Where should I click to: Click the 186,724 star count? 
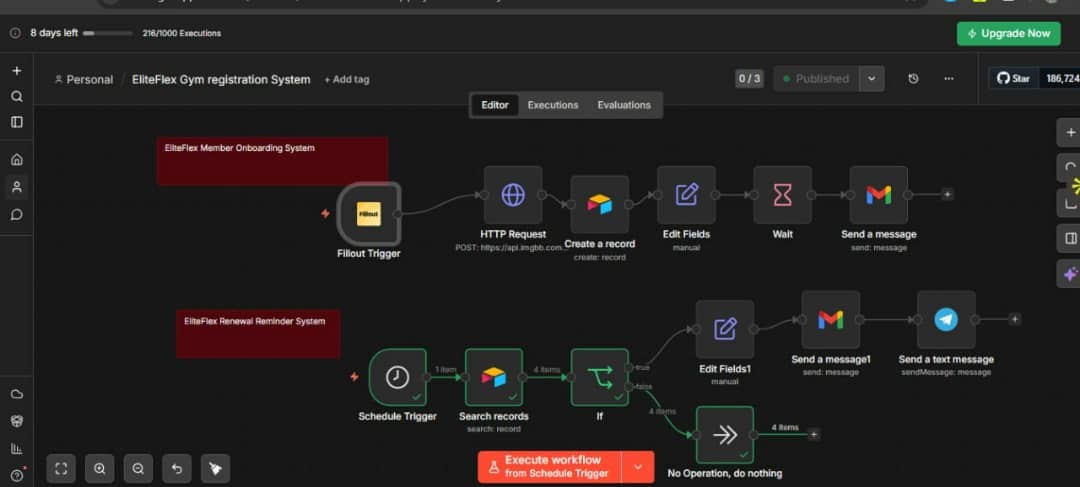click(1062, 79)
